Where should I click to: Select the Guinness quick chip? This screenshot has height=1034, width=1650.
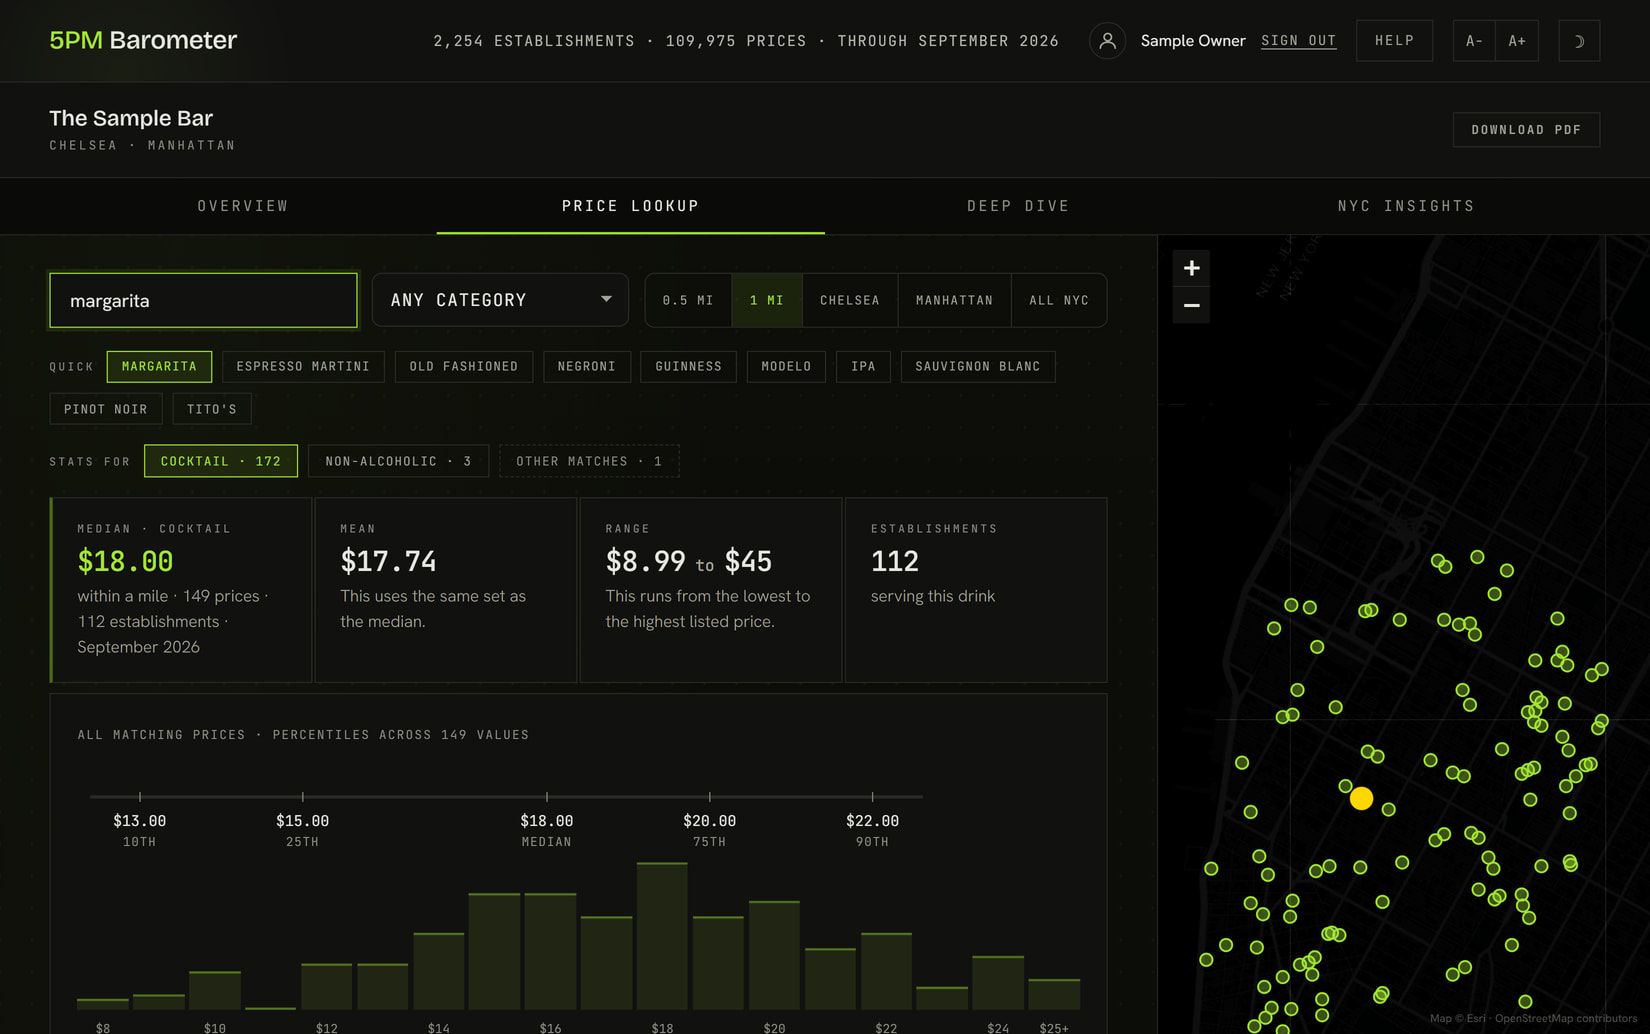[688, 366]
